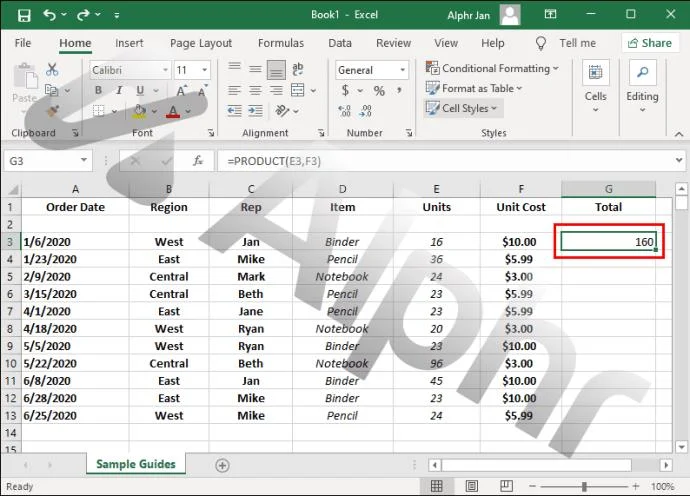Open the font size 11 dropdown

(205, 70)
